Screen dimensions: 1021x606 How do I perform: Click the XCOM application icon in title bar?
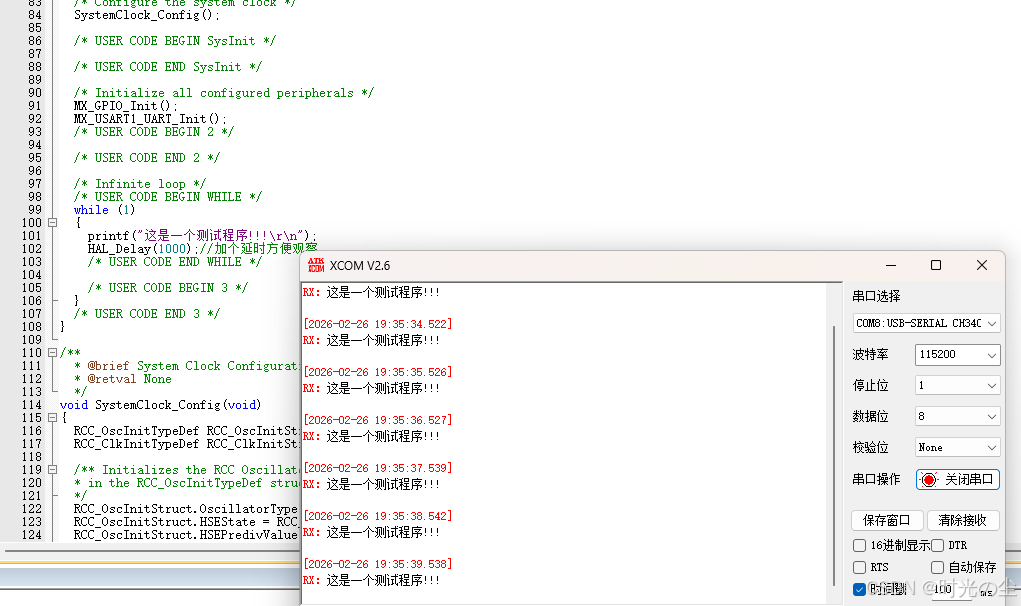(x=316, y=265)
